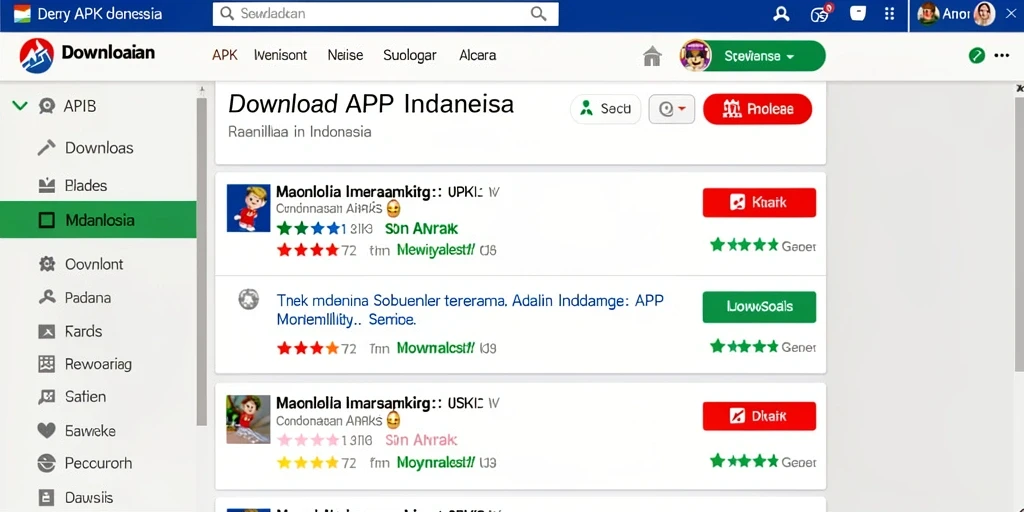
Task: Click the third card's app thumbnail
Action: tap(248, 419)
